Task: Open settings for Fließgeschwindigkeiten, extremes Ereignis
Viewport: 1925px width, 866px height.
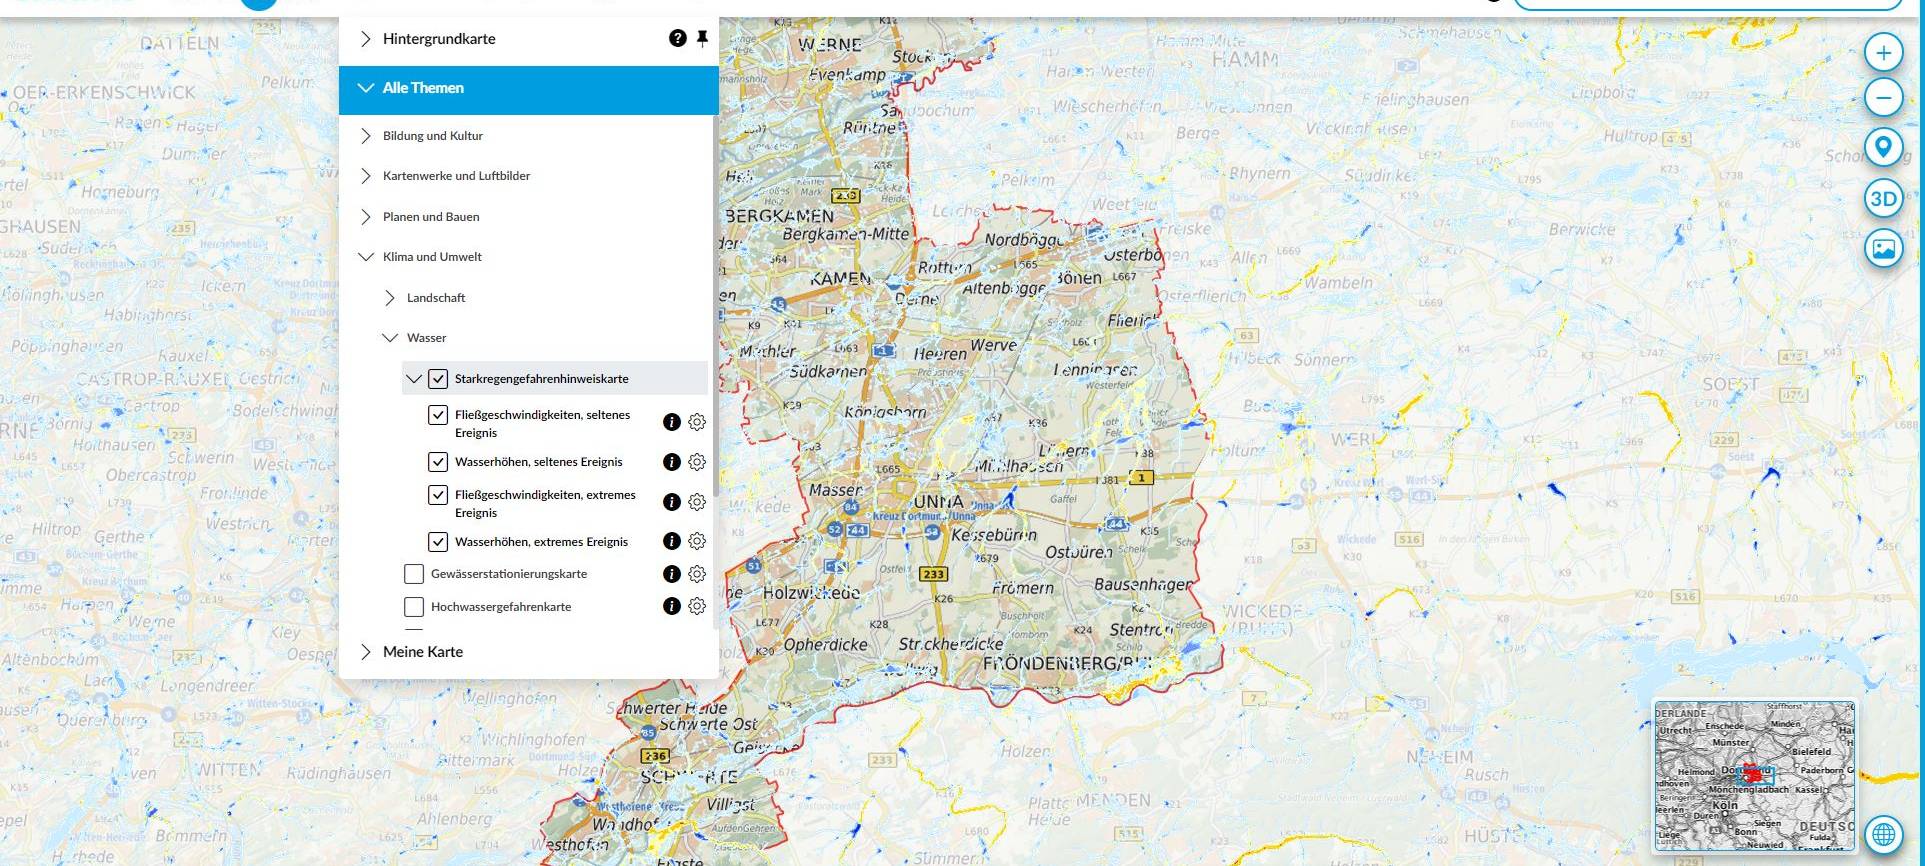Action: 697,502
